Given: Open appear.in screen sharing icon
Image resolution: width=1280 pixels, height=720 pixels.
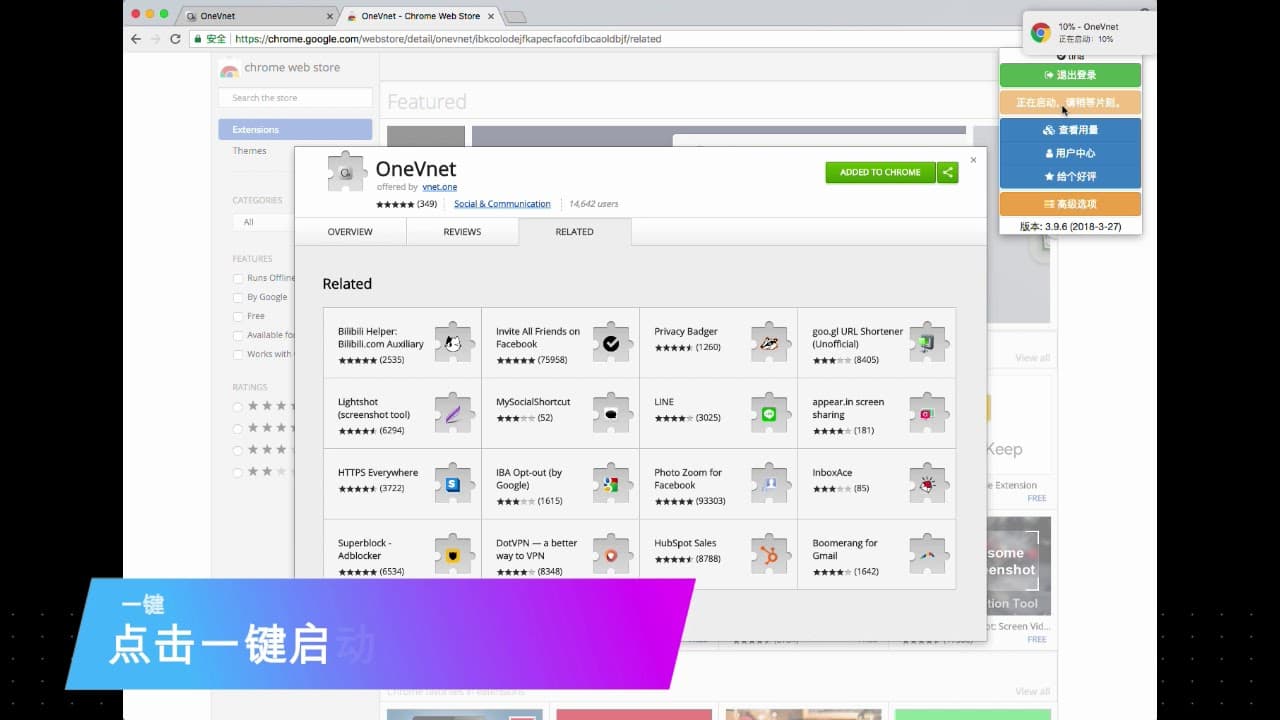Looking at the screenshot, I should click(927, 412).
